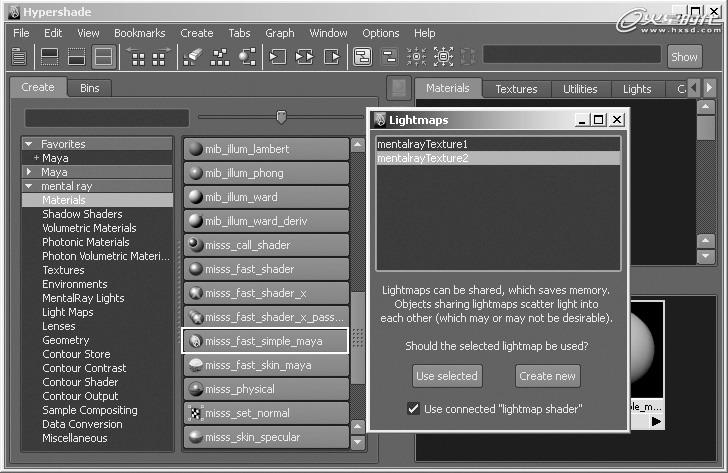Click Materials panel scroll-up arrow
Viewport: 728px width, 473px height.
(706, 107)
